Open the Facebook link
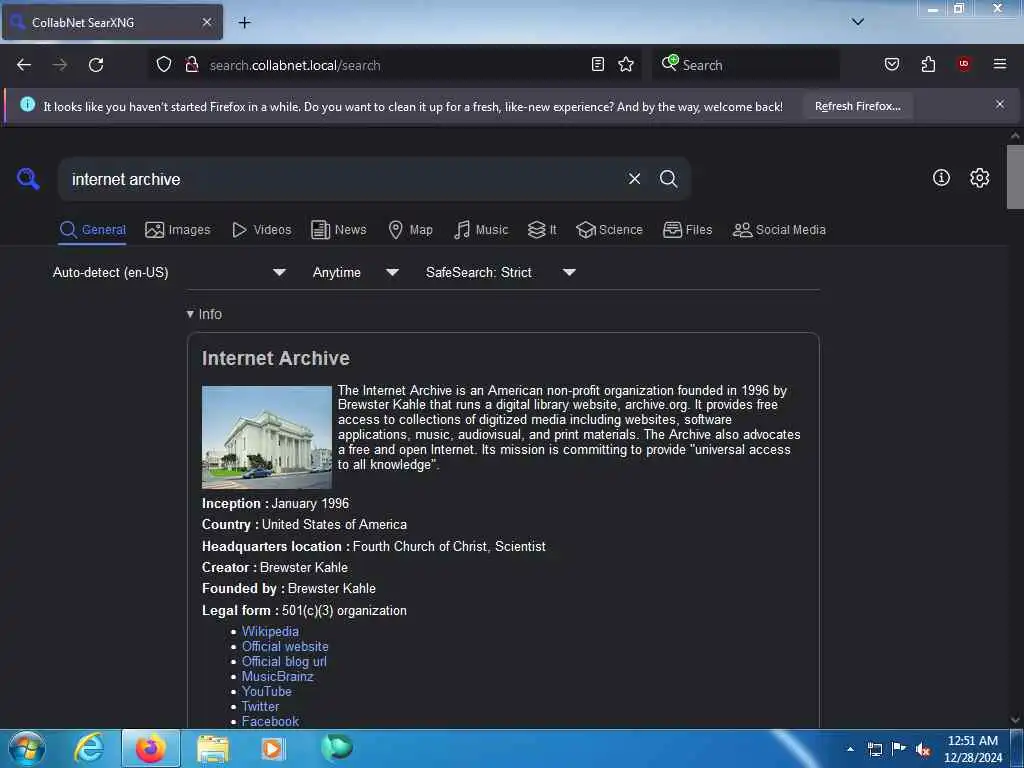The height and width of the screenshot is (768, 1024). tap(270, 721)
